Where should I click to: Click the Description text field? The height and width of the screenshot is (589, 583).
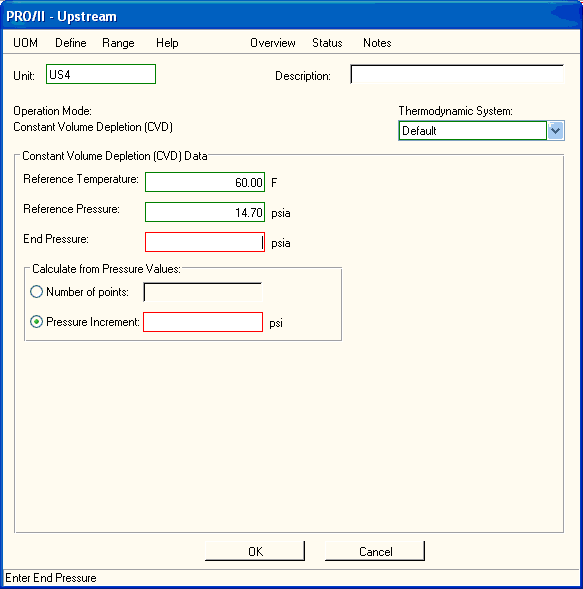coord(457,74)
